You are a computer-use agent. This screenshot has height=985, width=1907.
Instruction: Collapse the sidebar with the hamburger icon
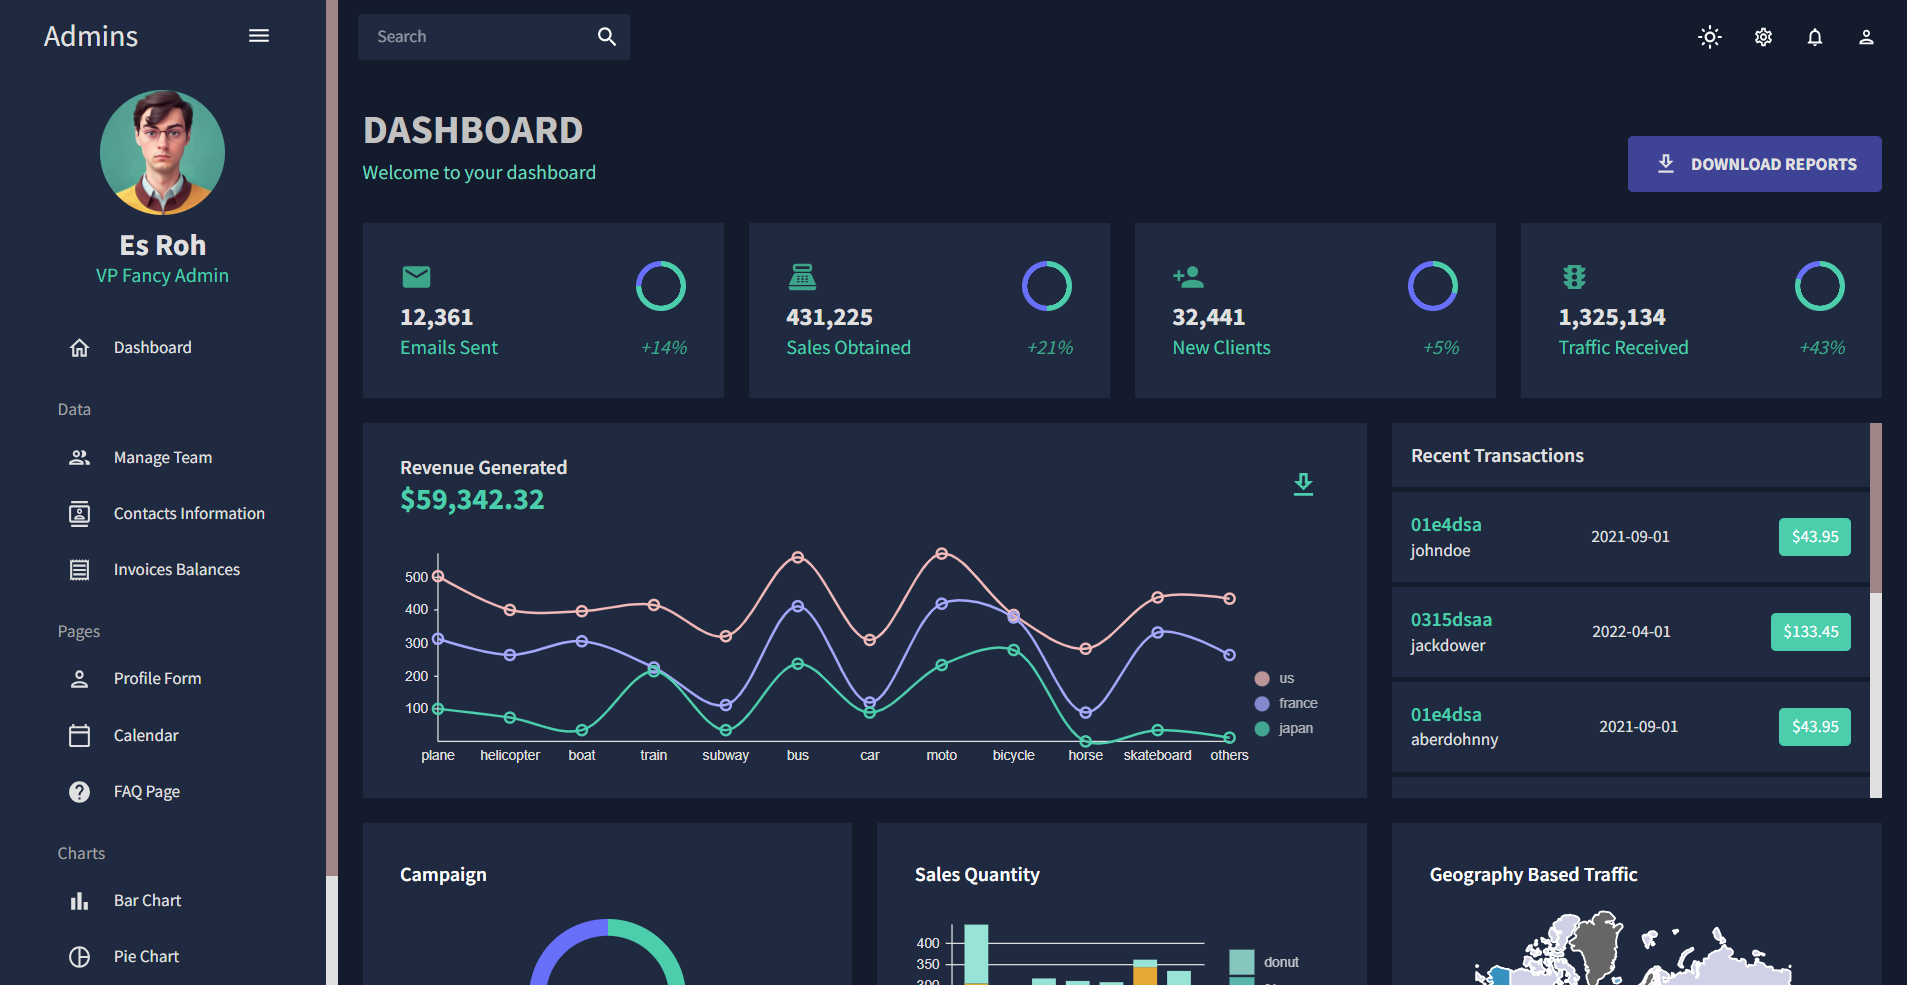coord(259,36)
